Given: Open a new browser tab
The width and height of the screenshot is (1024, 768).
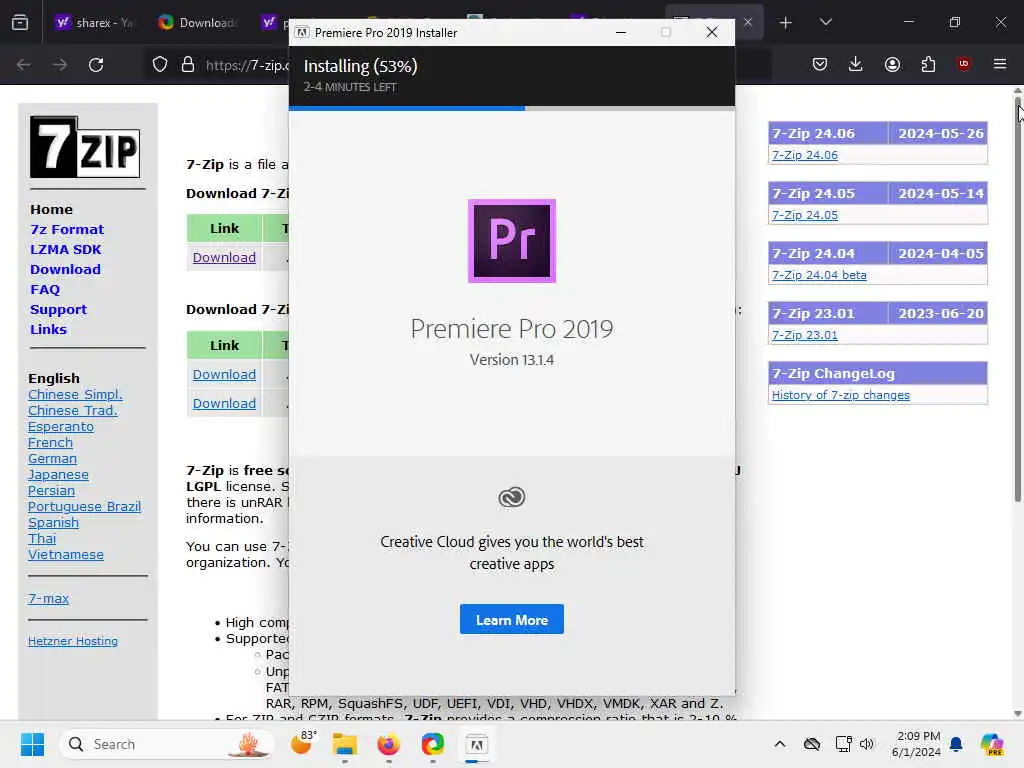Looking at the screenshot, I should coord(785,23).
